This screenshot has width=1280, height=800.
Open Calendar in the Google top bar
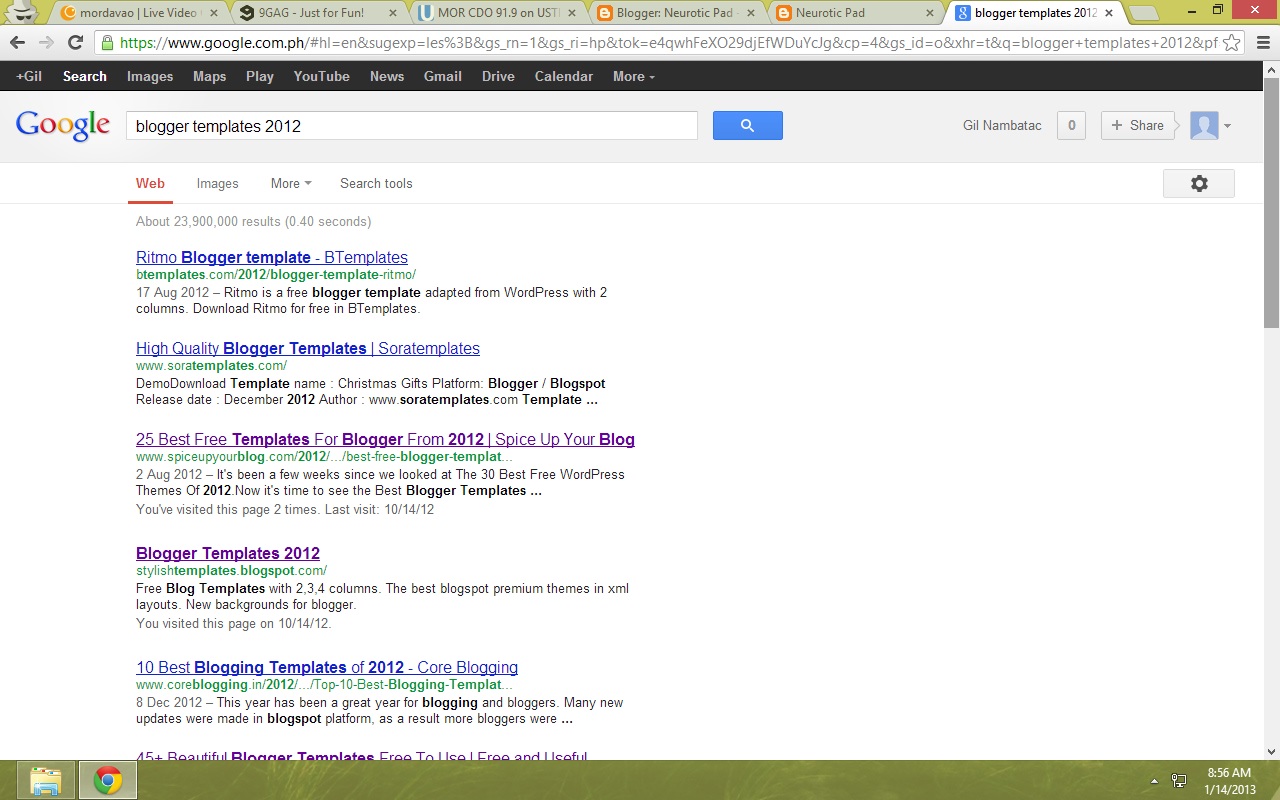(564, 76)
